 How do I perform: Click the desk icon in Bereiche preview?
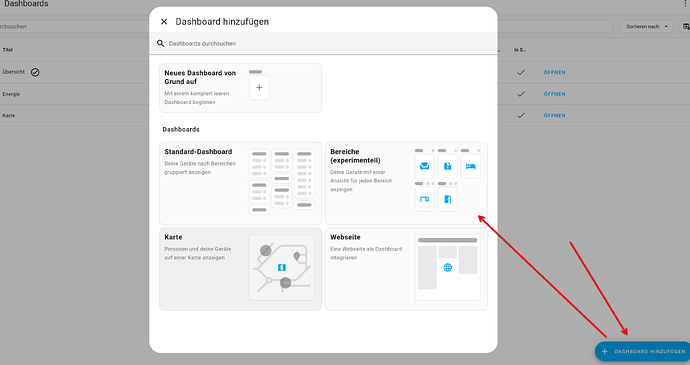(x=425, y=199)
